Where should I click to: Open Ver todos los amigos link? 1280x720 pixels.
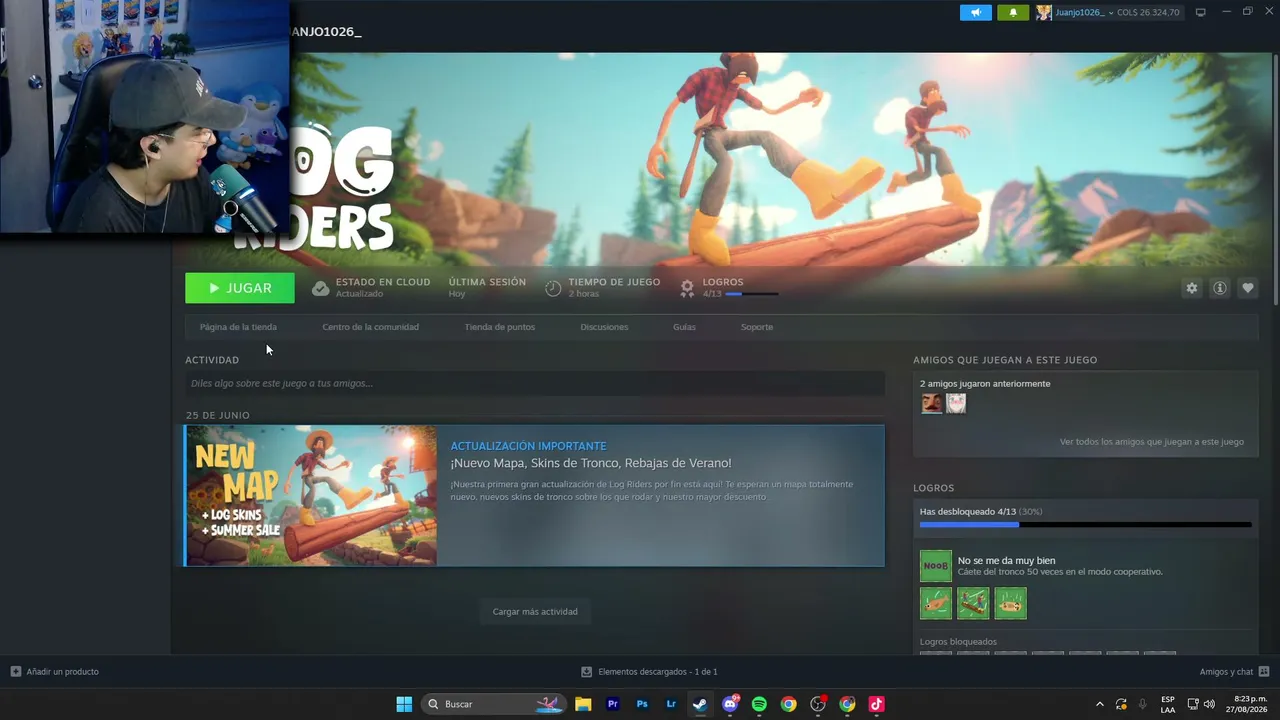pos(1152,441)
